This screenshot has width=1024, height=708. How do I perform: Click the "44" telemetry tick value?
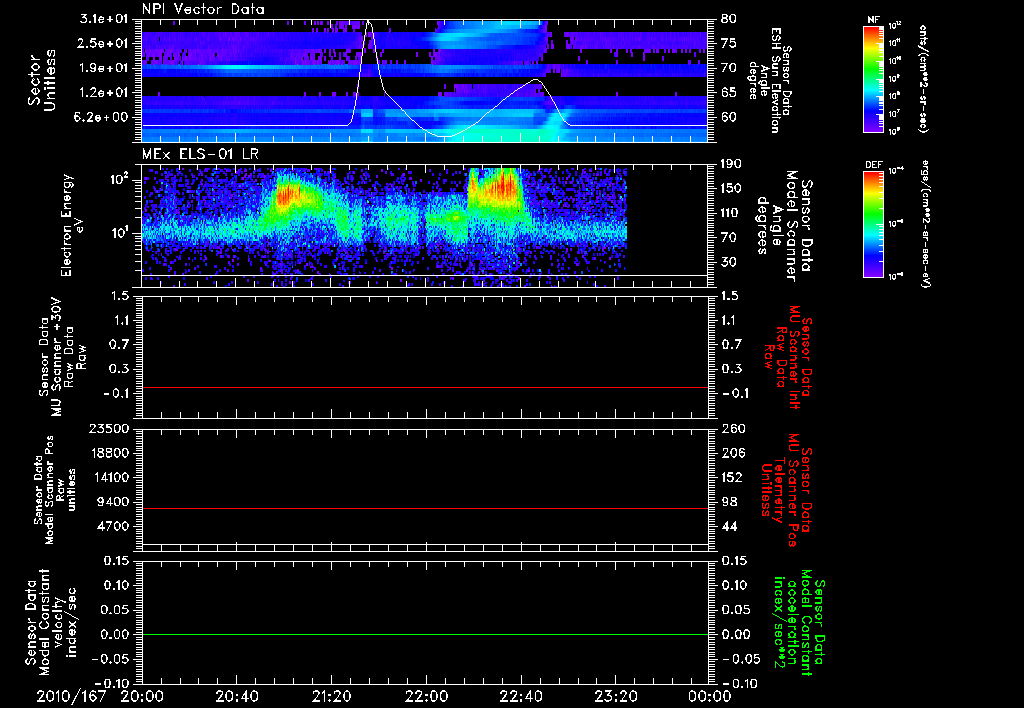729,526
